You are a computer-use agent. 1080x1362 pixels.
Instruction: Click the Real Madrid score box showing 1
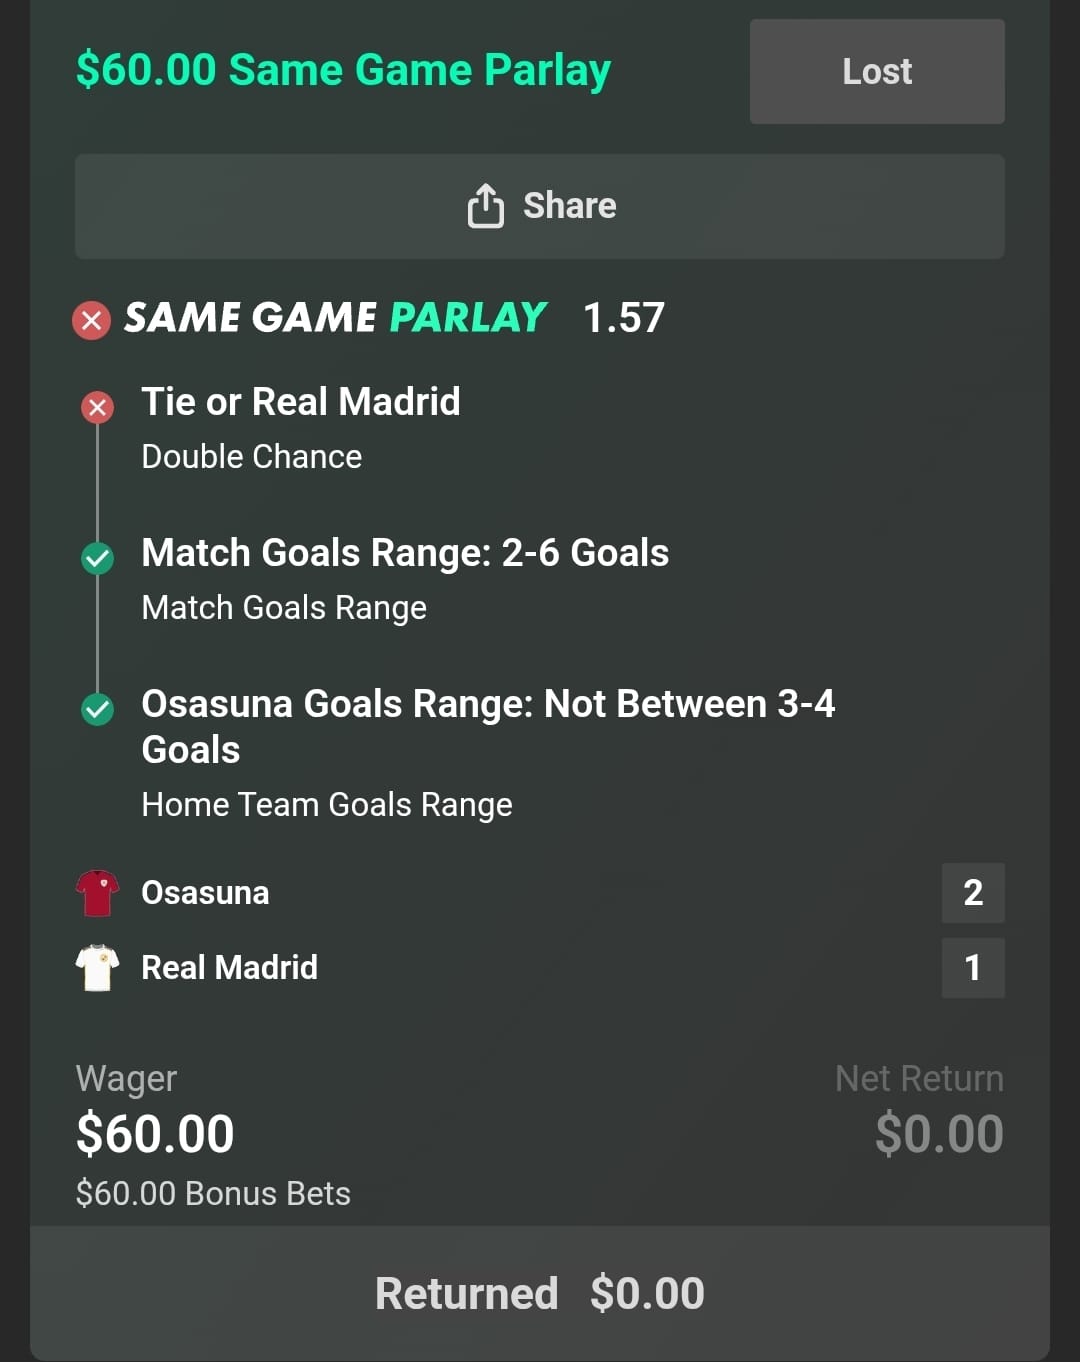click(972, 968)
